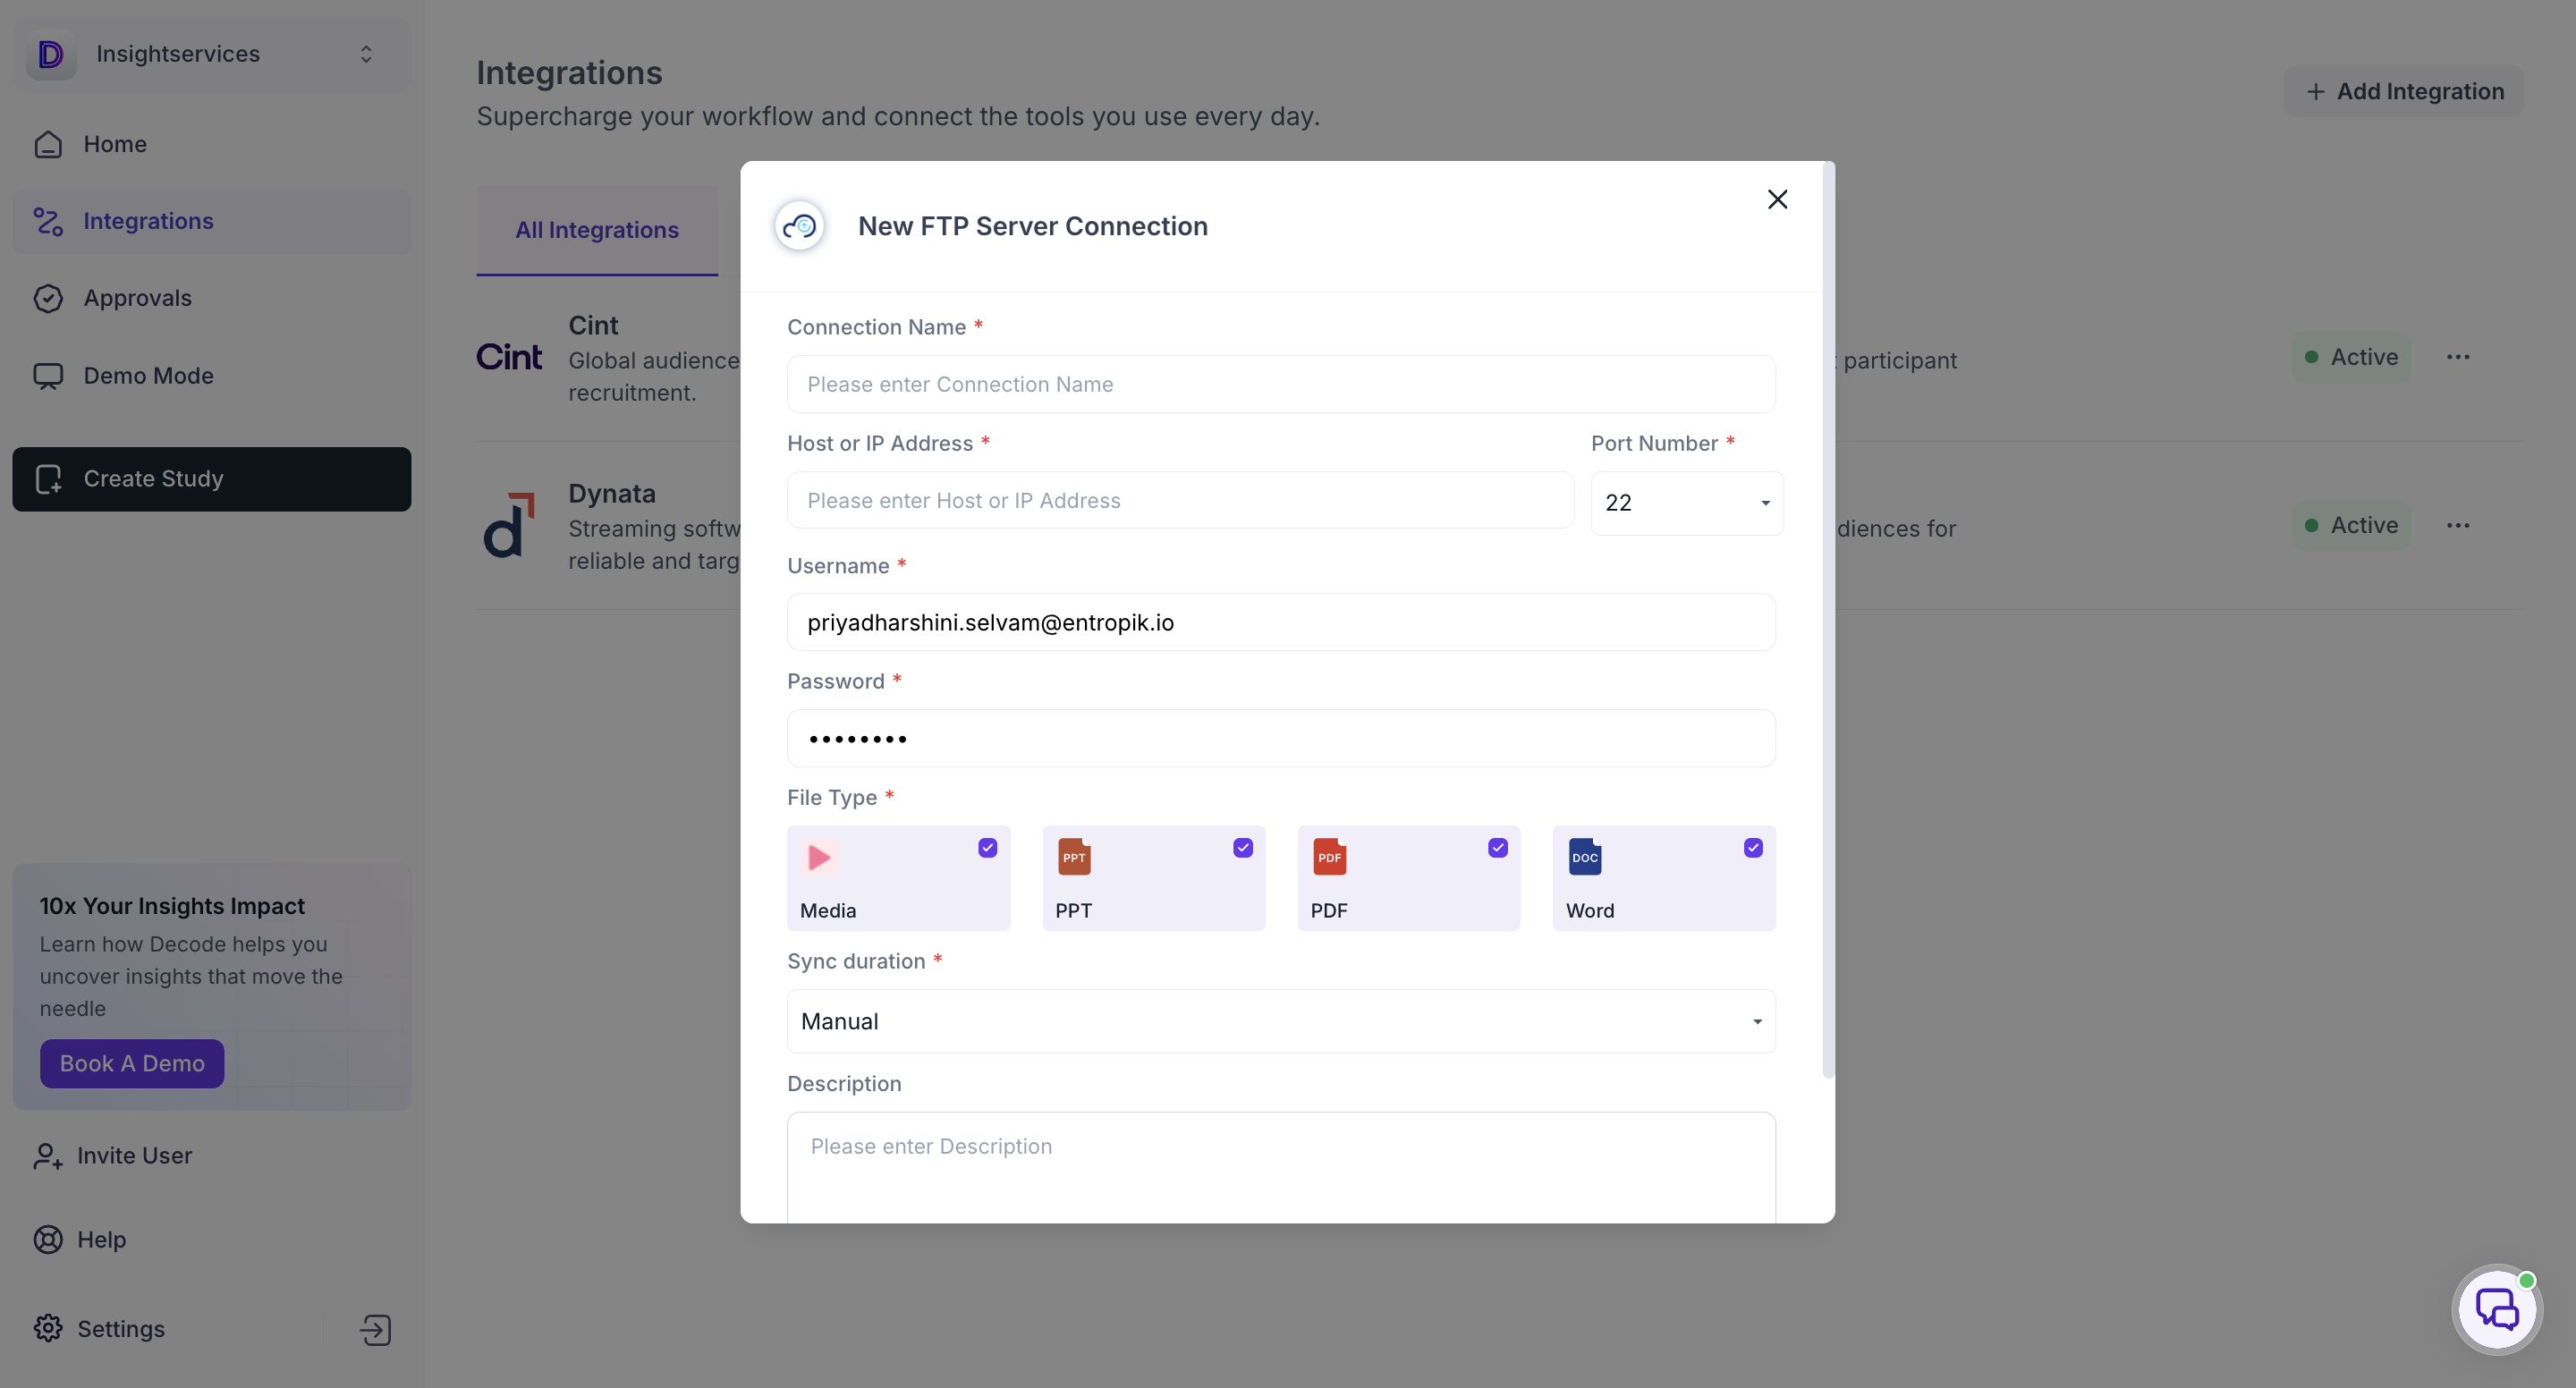Image resolution: width=2576 pixels, height=1388 pixels.
Task: Close the New FTP Server Connection dialog
Action: tap(1777, 199)
